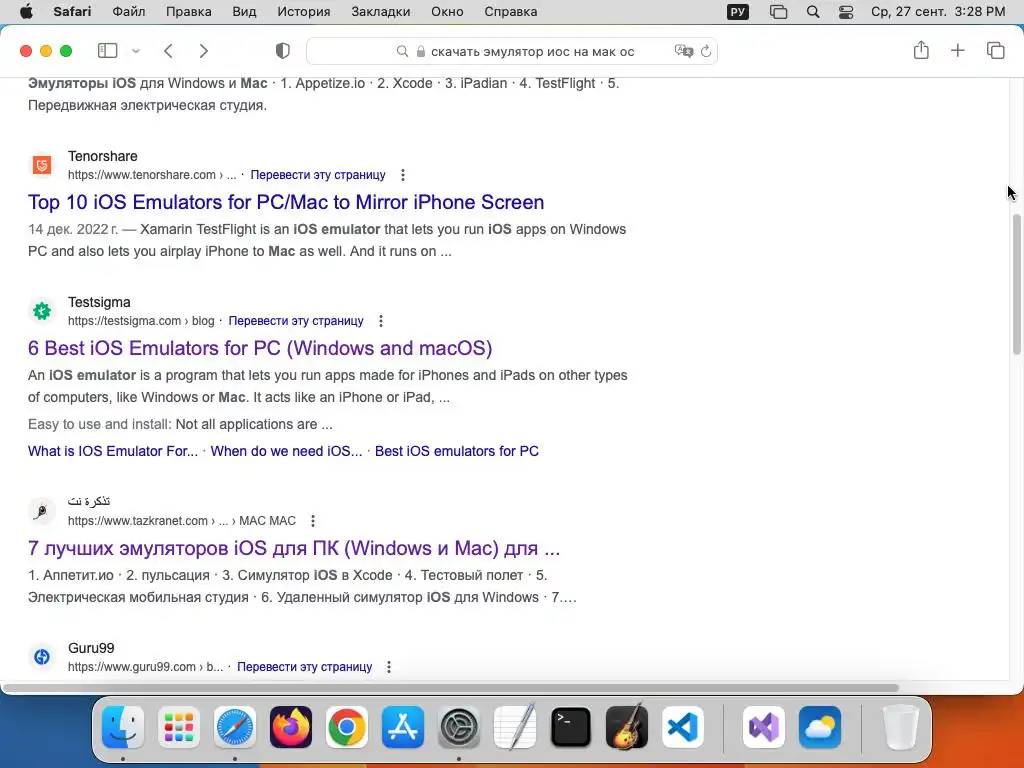1024x768 pixels.
Task: Open Spotlight search in the menu bar
Action: point(813,12)
